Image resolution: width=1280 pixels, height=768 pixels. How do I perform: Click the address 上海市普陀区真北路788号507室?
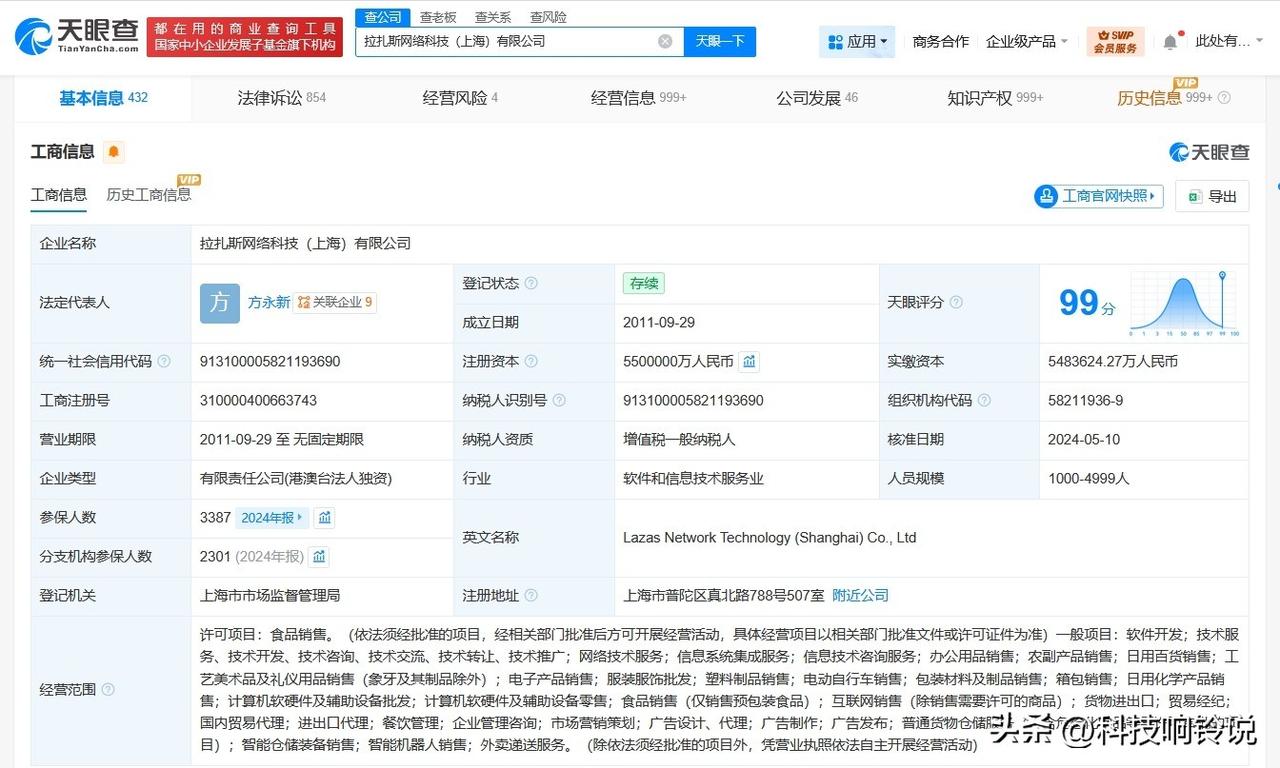pos(724,595)
